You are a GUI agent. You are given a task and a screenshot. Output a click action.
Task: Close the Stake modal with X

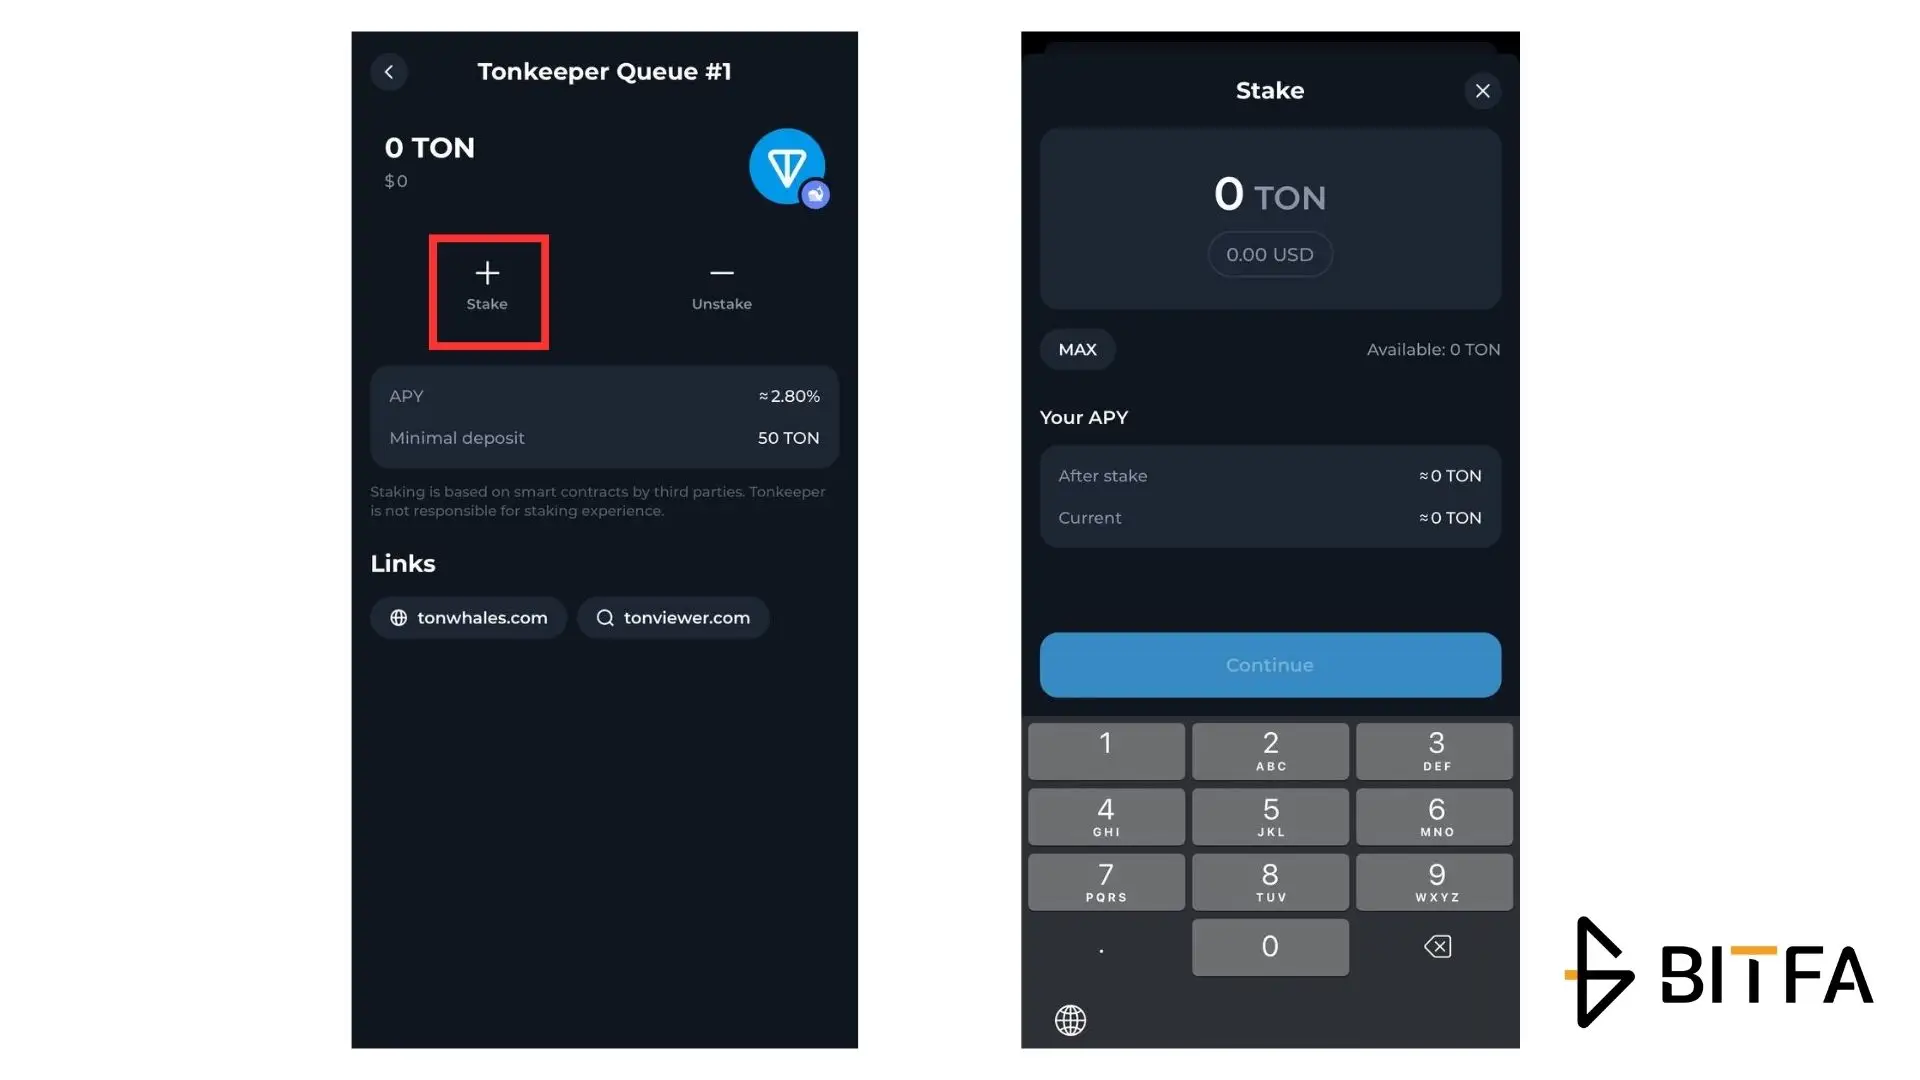(x=1482, y=90)
